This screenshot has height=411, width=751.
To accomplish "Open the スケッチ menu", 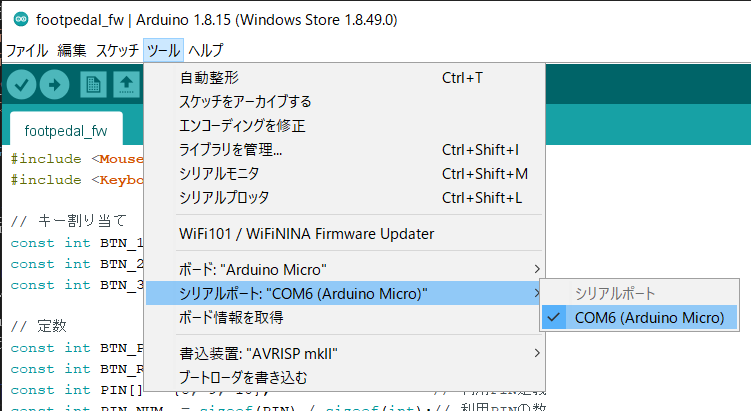I will point(117,50).
